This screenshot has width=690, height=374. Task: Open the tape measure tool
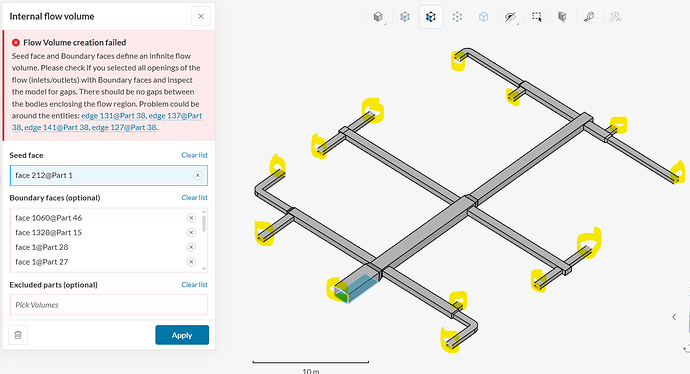tap(588, 17)
